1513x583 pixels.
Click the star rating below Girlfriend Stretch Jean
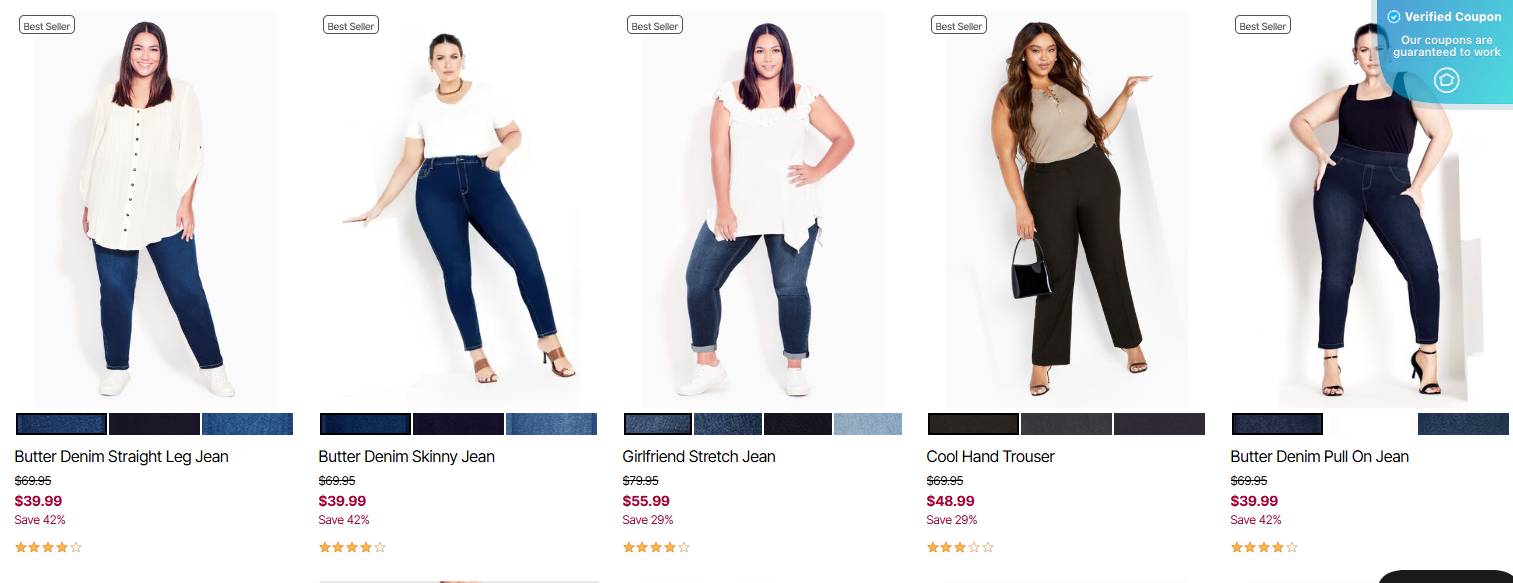(656, 547)
